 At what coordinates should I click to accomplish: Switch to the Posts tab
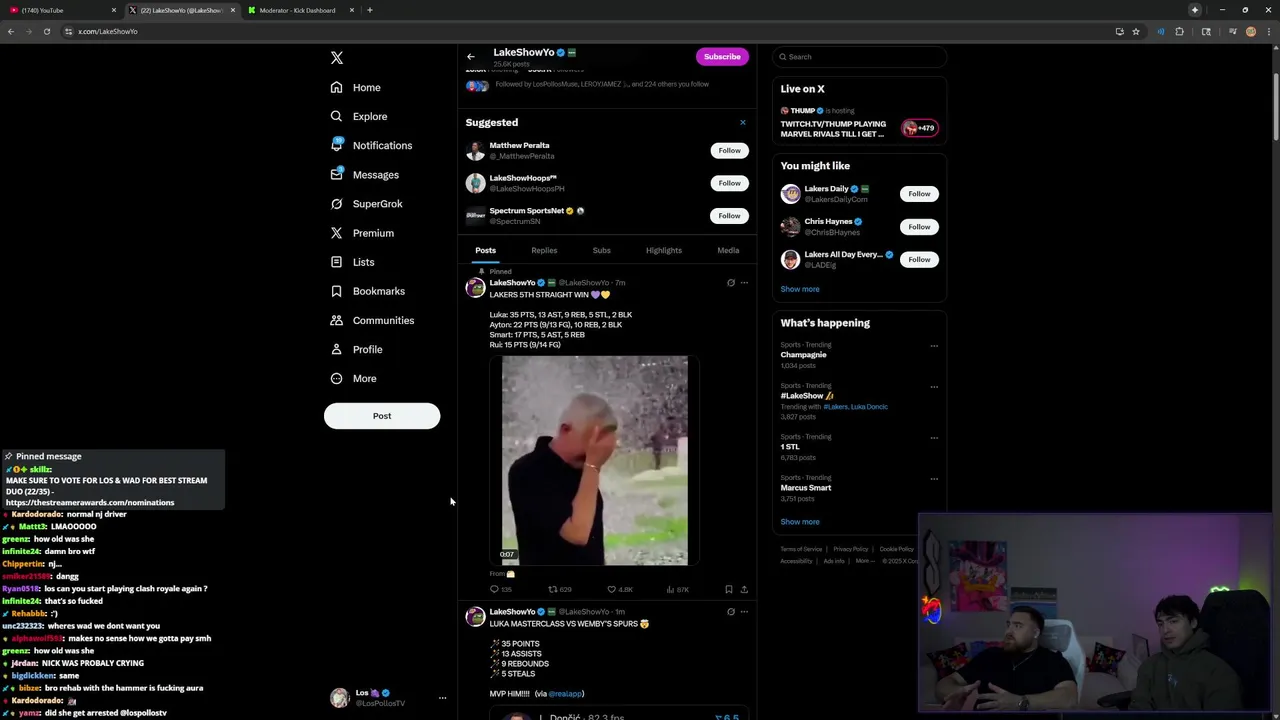(x=485, y=250)
